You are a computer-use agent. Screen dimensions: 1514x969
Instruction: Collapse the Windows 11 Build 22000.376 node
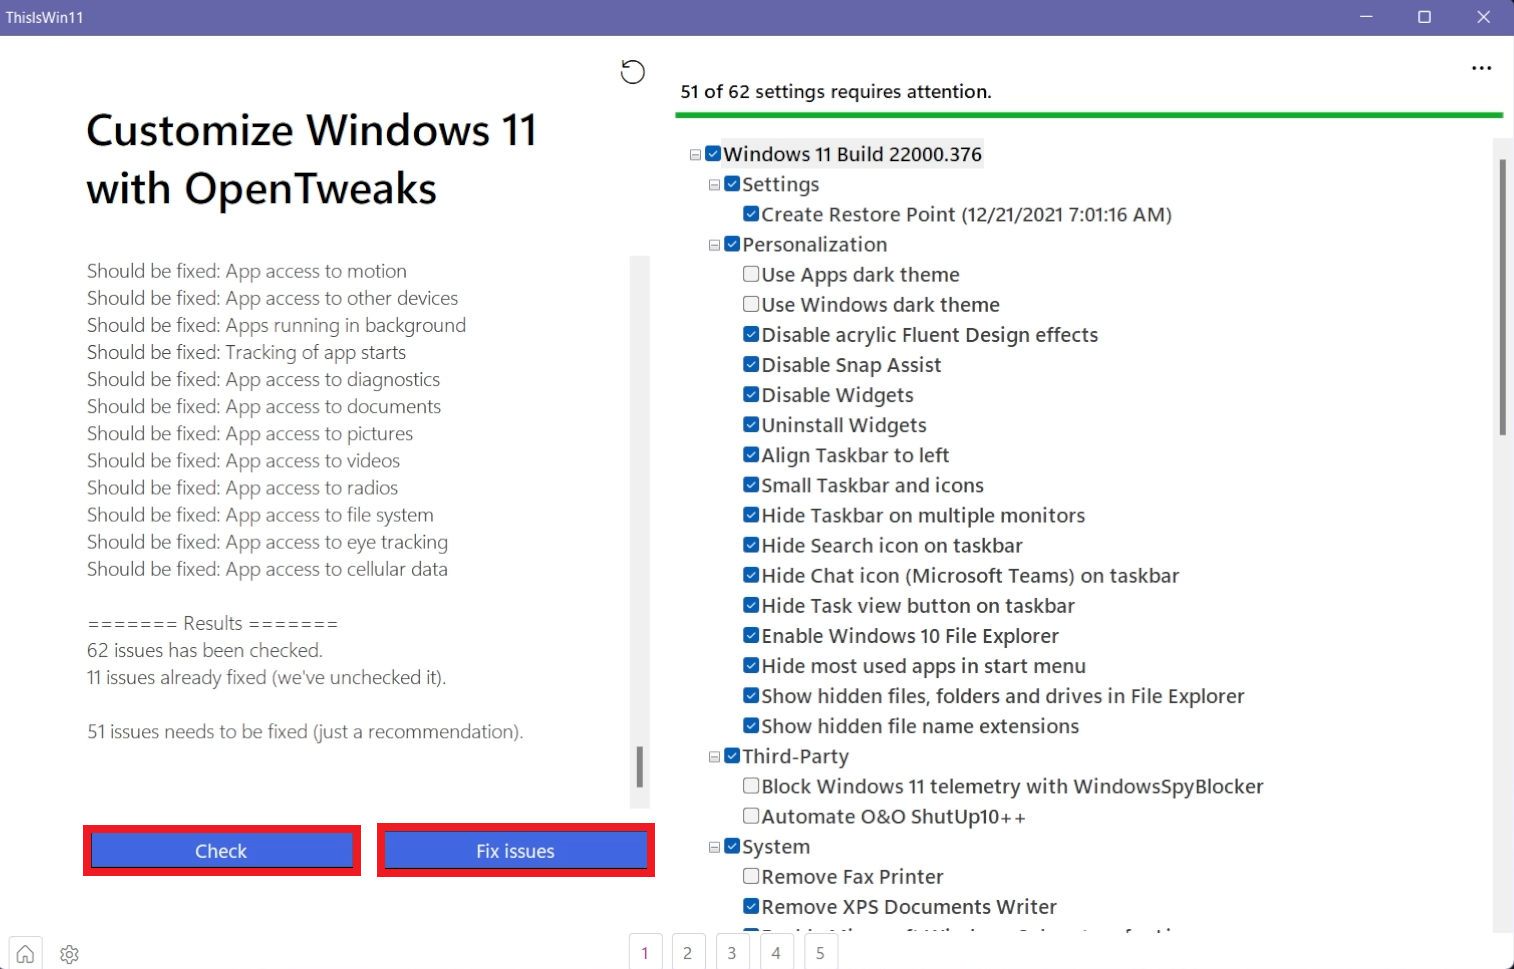click(695, 154)
